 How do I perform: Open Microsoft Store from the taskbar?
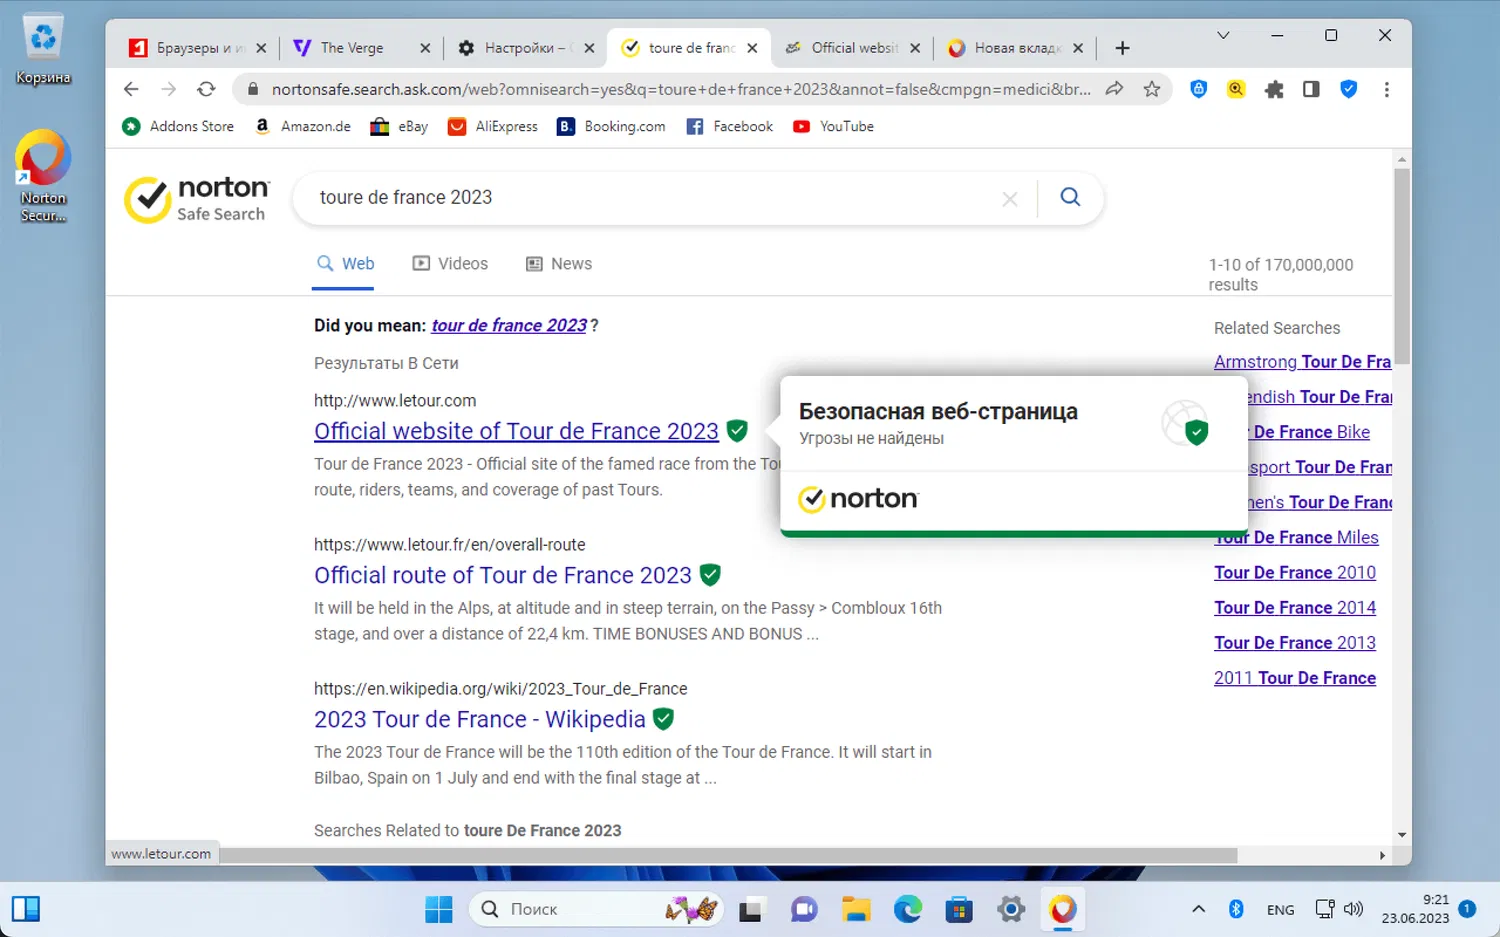(959, 909)
